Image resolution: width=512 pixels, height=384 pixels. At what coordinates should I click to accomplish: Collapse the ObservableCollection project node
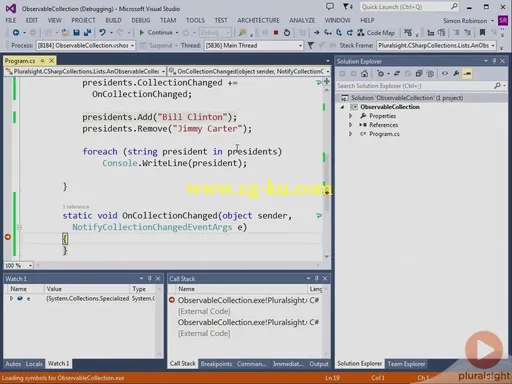(x=342, y=107)
